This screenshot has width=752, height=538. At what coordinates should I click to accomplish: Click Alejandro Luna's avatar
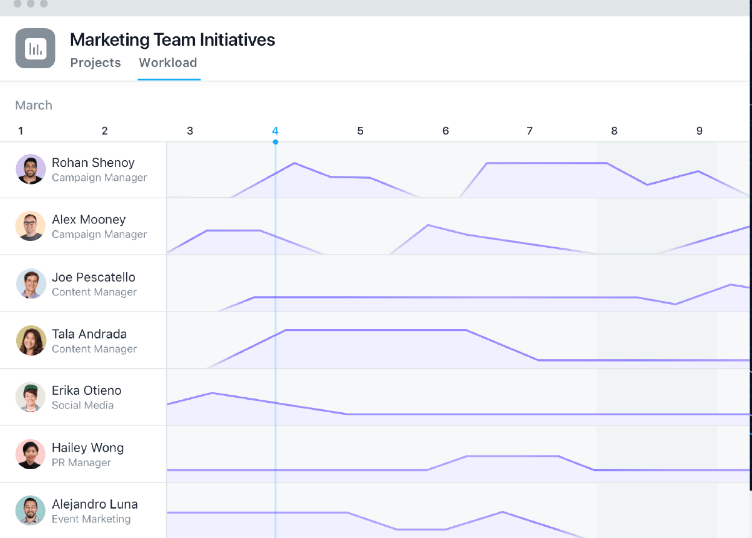click(x=31, y=511)
